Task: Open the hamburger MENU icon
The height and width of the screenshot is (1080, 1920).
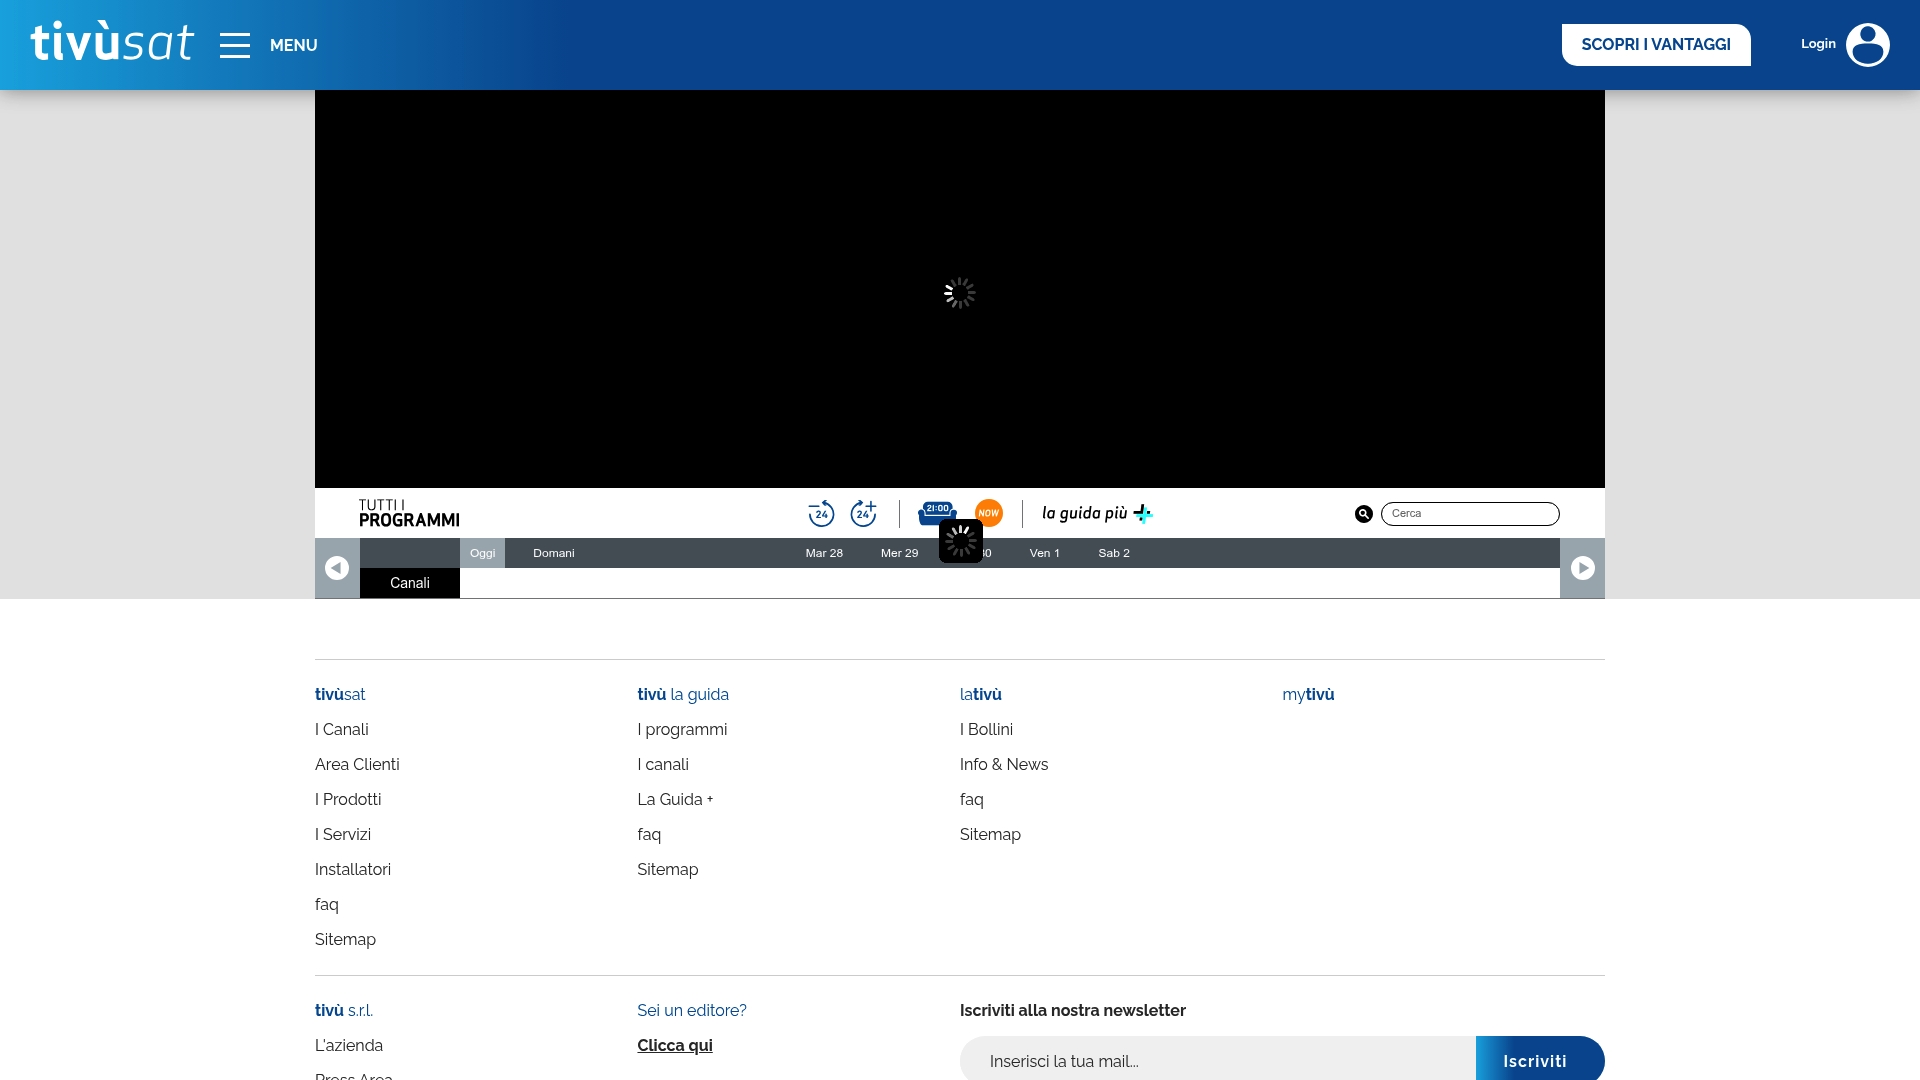Action: point(235,45)
